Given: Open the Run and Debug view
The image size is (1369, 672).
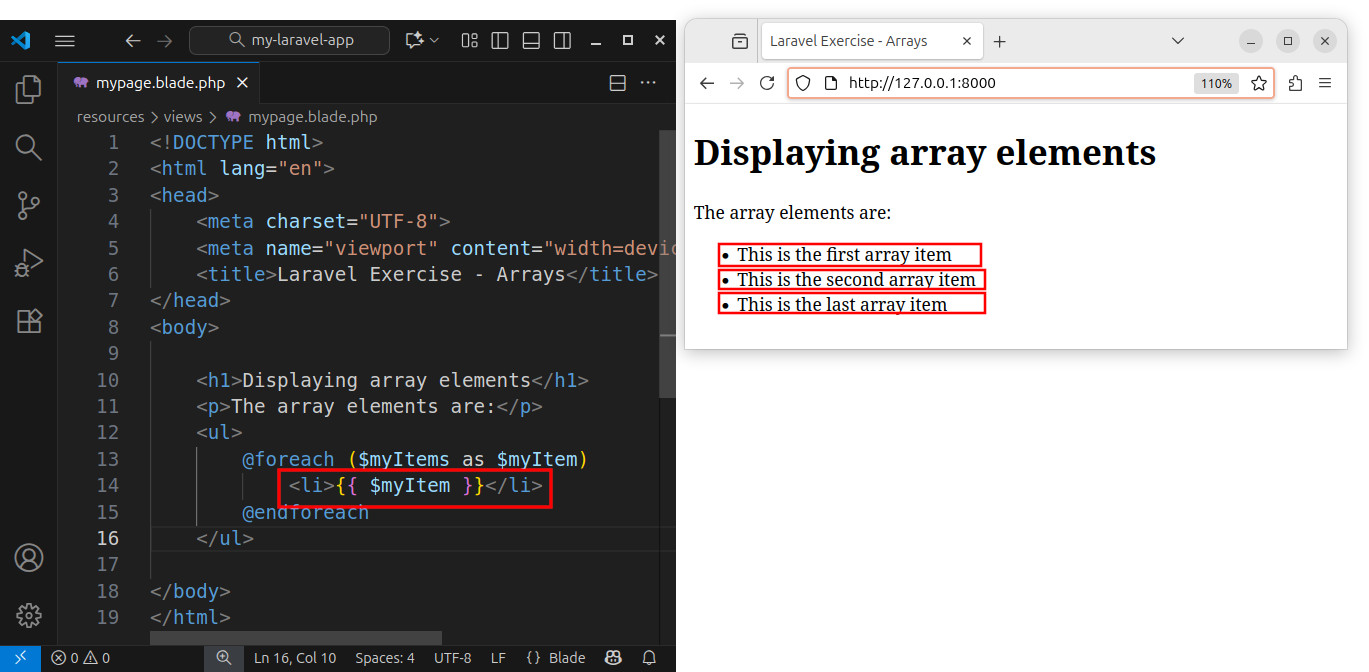Looking at the screenshot, I should pyautogui.click(x=28, y=264).
